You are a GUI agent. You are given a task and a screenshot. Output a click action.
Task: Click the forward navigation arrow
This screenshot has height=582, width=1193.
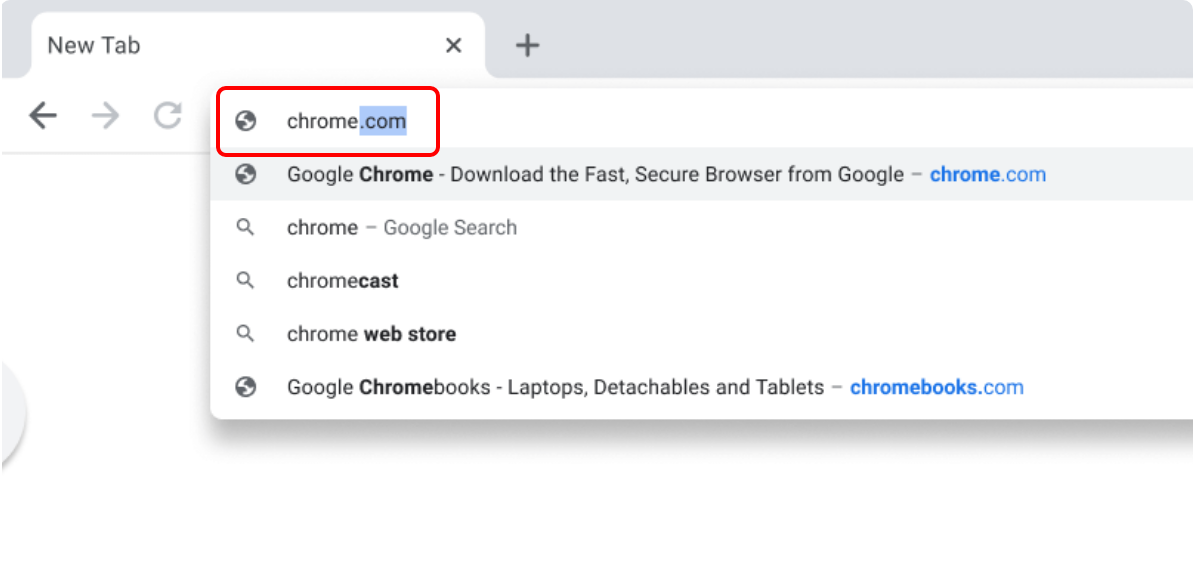[105, 116]
